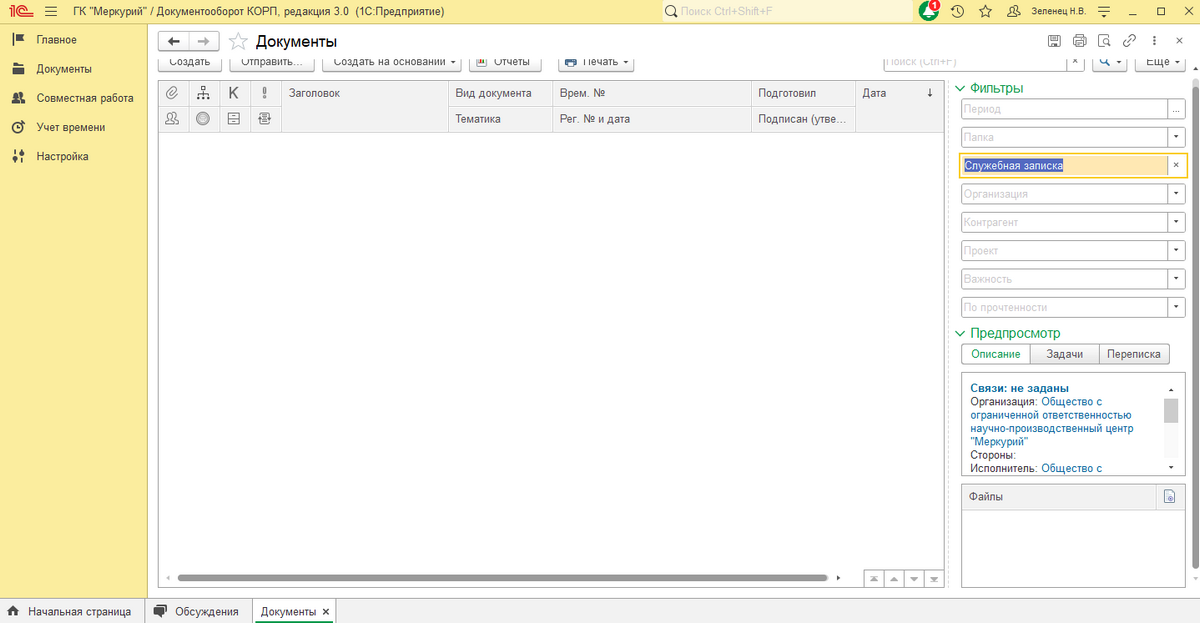Collapse the Фильтры section
1200x623 pixels.
point(961,88)
